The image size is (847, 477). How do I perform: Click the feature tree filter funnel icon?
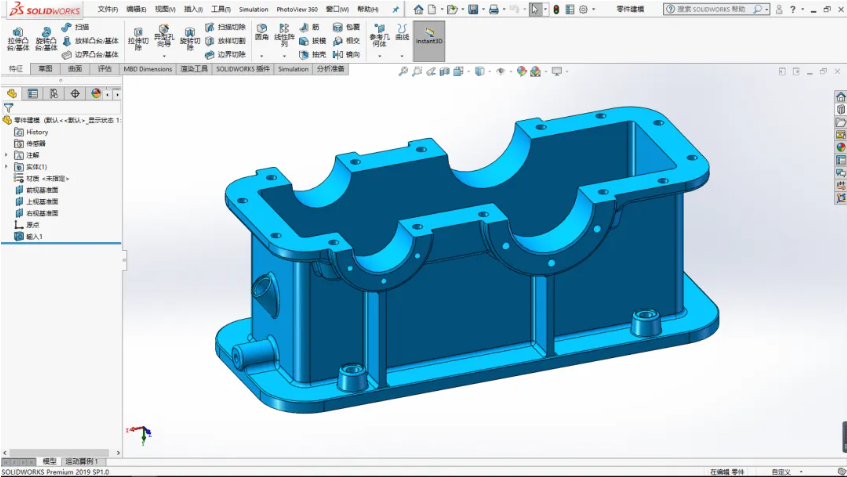tap(8, 108)
